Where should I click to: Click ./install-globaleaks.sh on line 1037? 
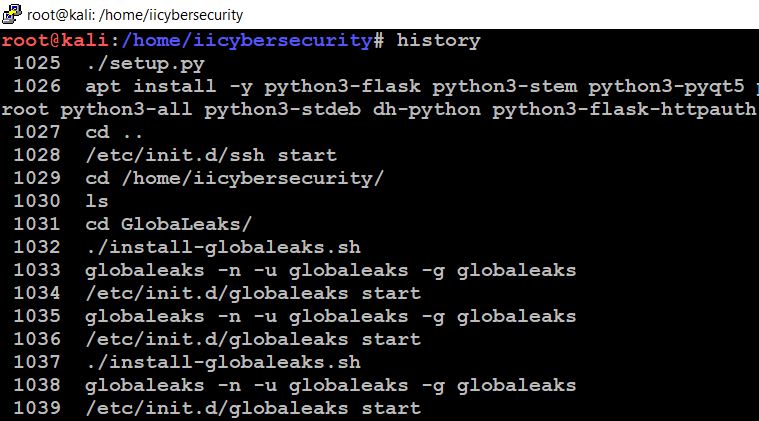[x=223, y=362]
